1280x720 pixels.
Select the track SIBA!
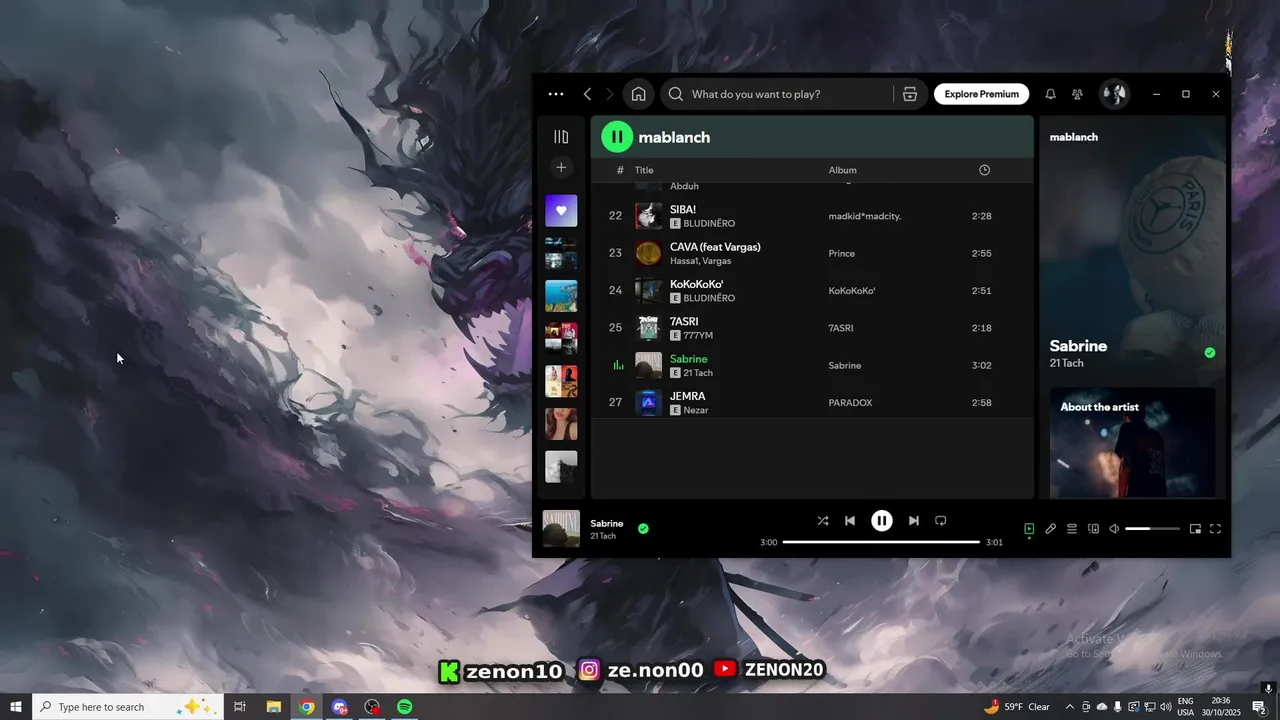[x=683, y=209]
